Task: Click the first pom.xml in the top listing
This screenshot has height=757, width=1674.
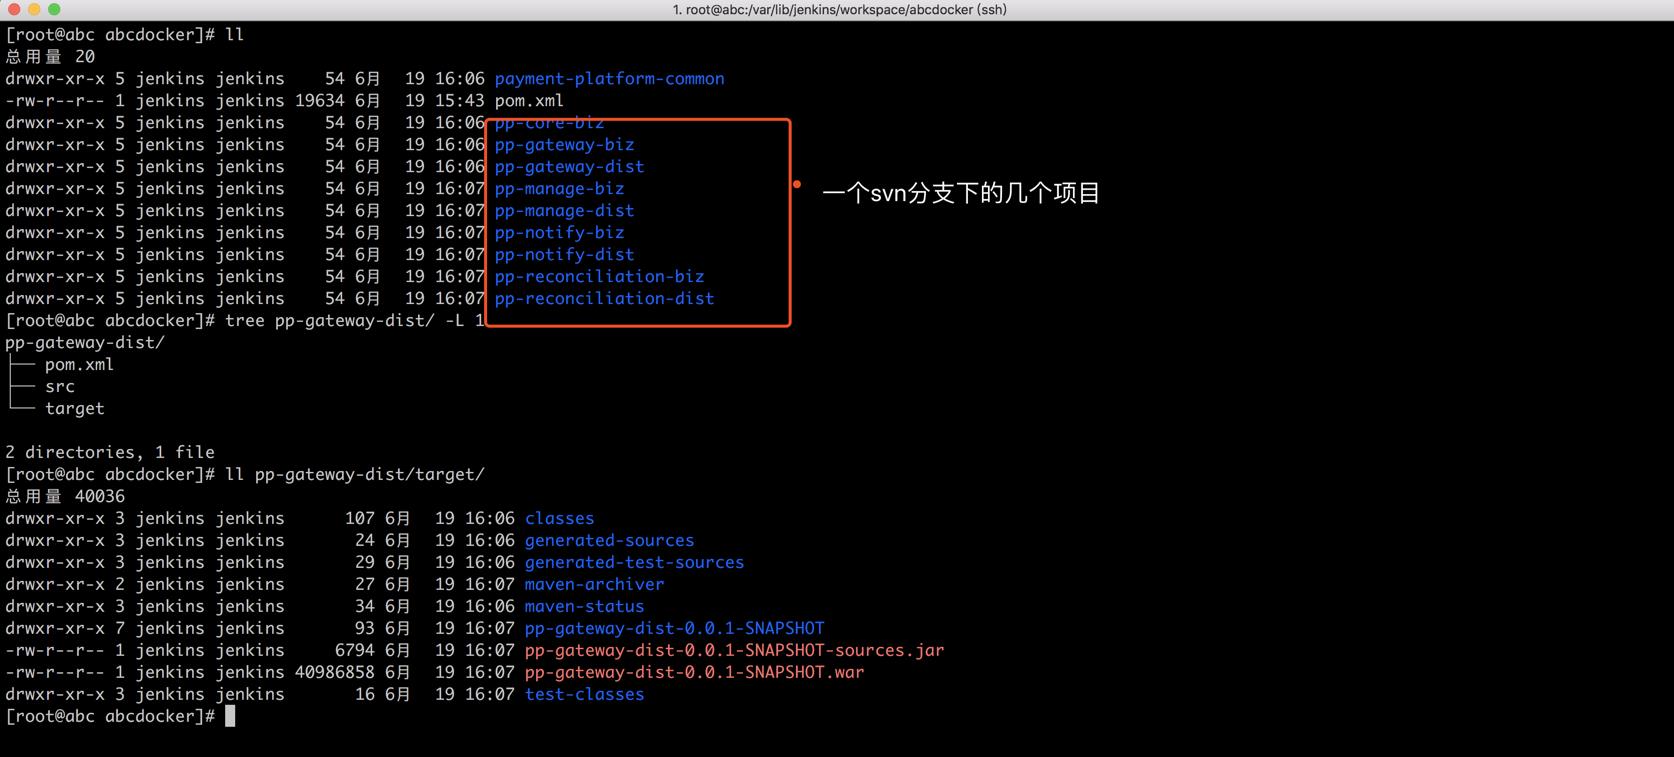Action: pos(529,100)
